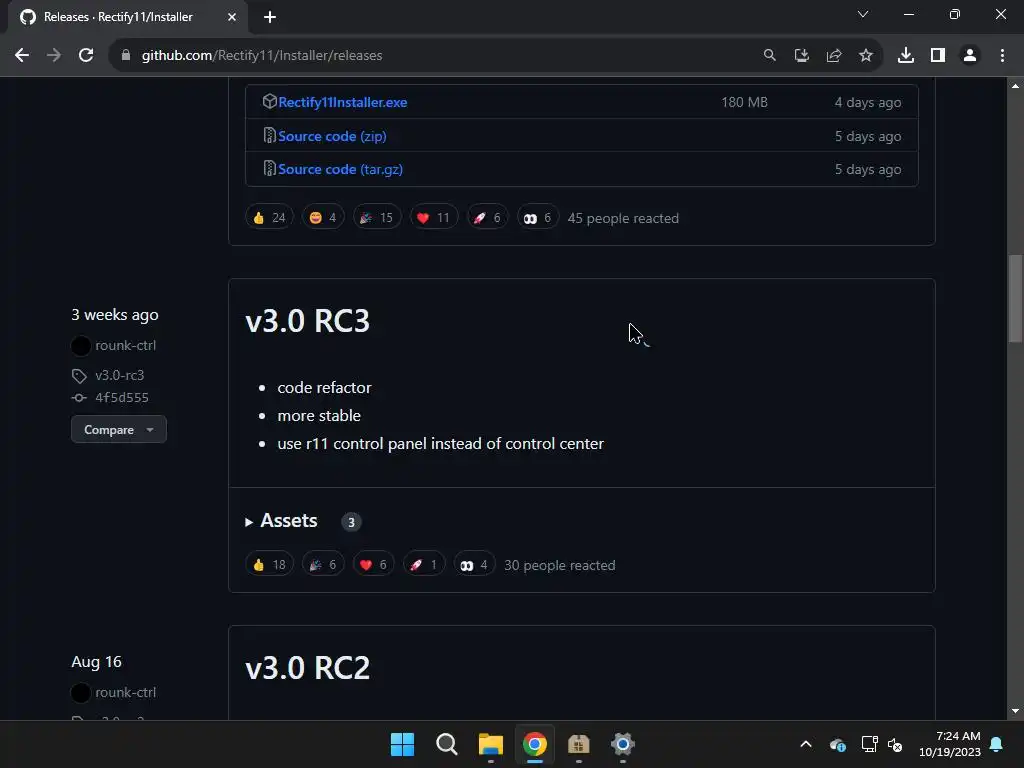Toggle eyes reaction showing 4 on RC3
The width and height of the screenshot is (1024, 768).
[x=474, y=564]
